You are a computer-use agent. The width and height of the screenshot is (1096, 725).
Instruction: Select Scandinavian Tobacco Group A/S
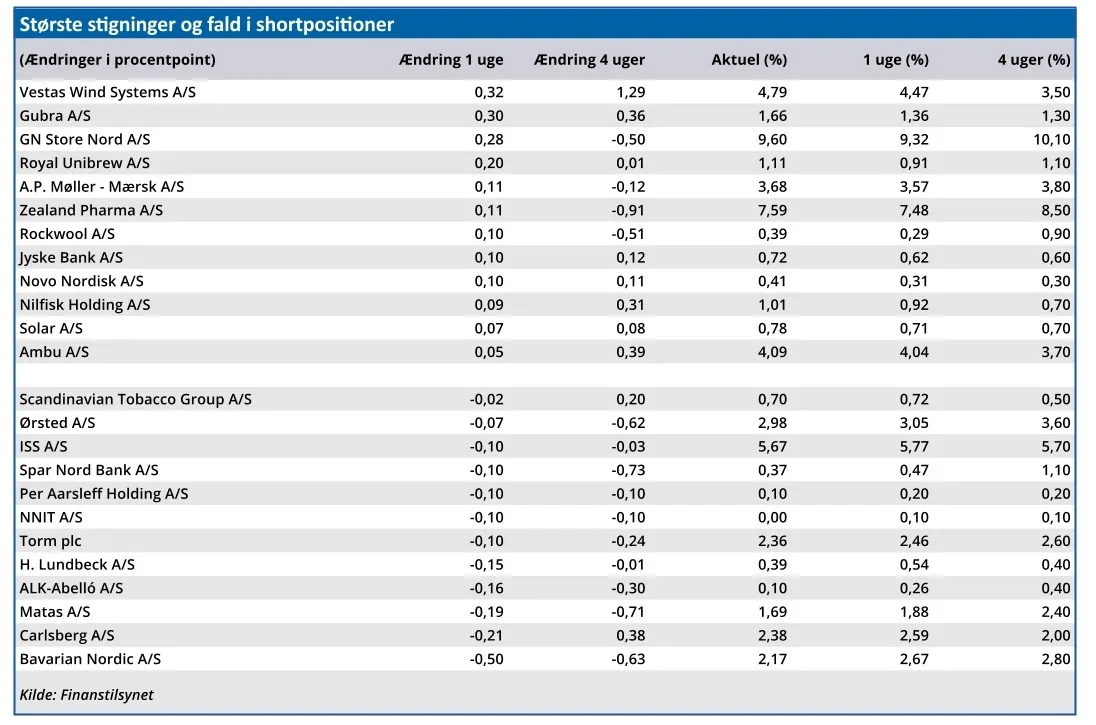(x=136, y=399)
